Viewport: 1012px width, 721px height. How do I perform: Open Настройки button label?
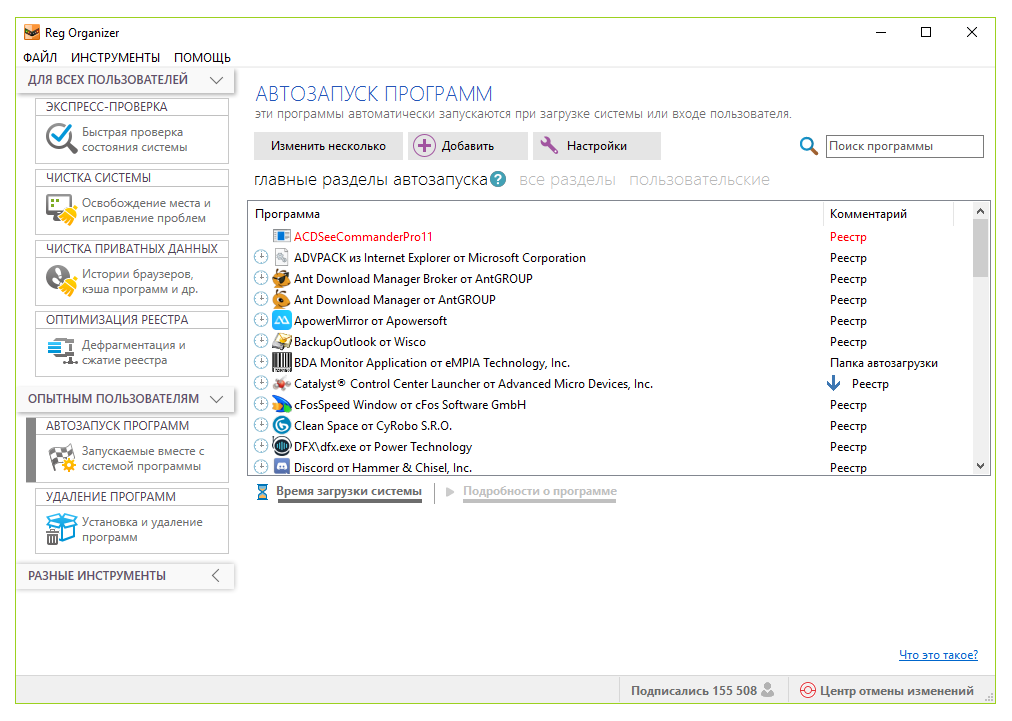[597, 146]
